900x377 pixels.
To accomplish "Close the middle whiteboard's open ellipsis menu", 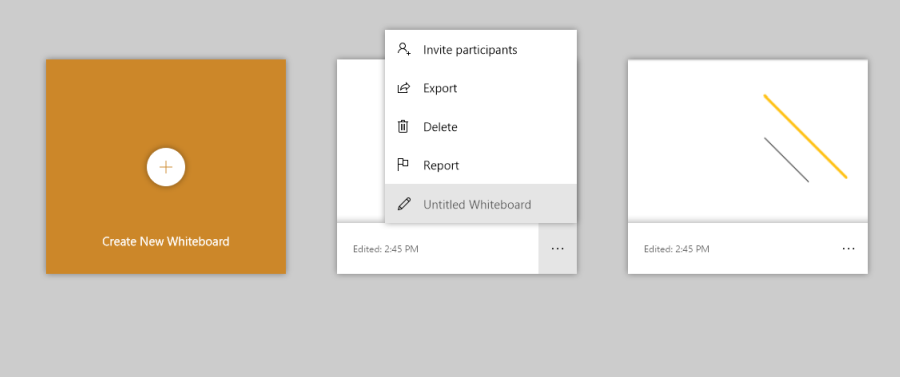I will point(557,248).
